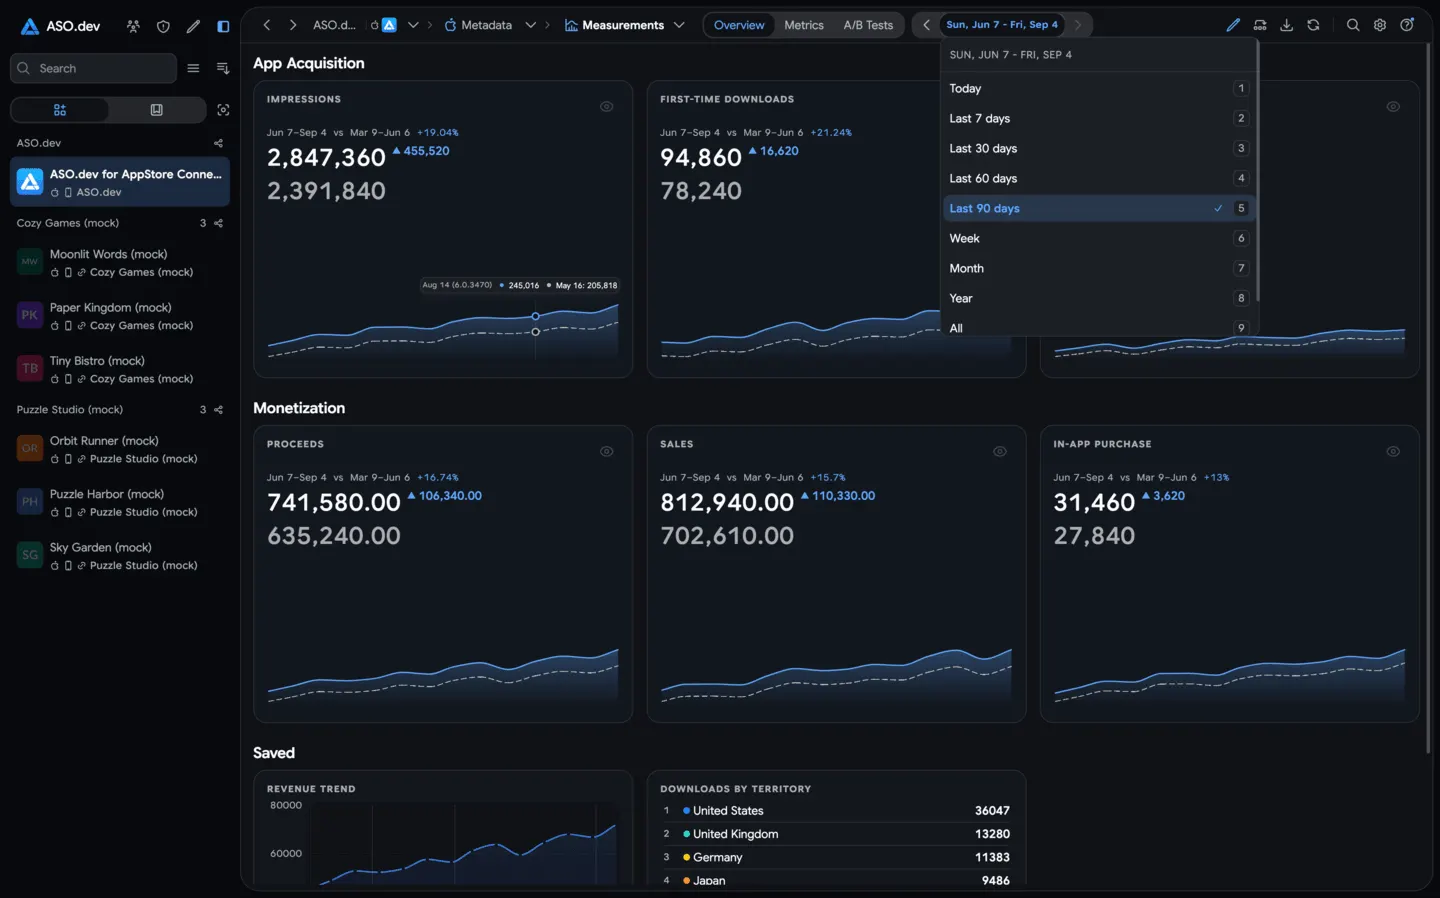Switch to the Overview tab
This screenshot has height=898, width=1440.
739,25
